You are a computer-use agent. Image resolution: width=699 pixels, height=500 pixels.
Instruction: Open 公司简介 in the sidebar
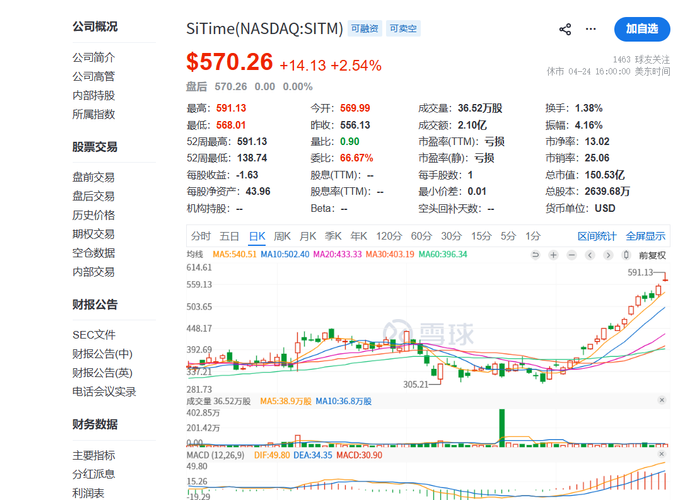(x=94, y=57)
